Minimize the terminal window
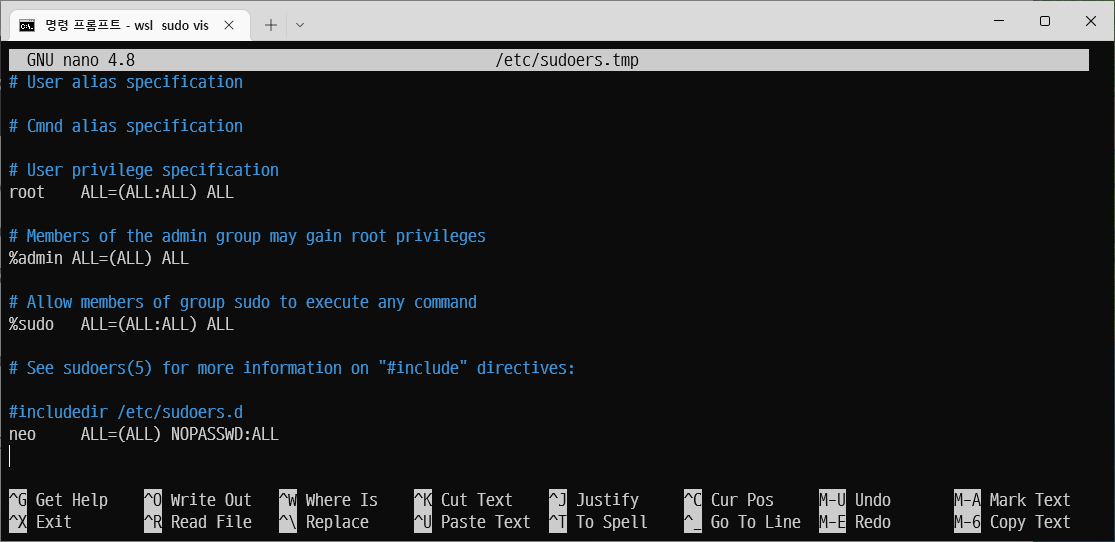 [999, 21]
